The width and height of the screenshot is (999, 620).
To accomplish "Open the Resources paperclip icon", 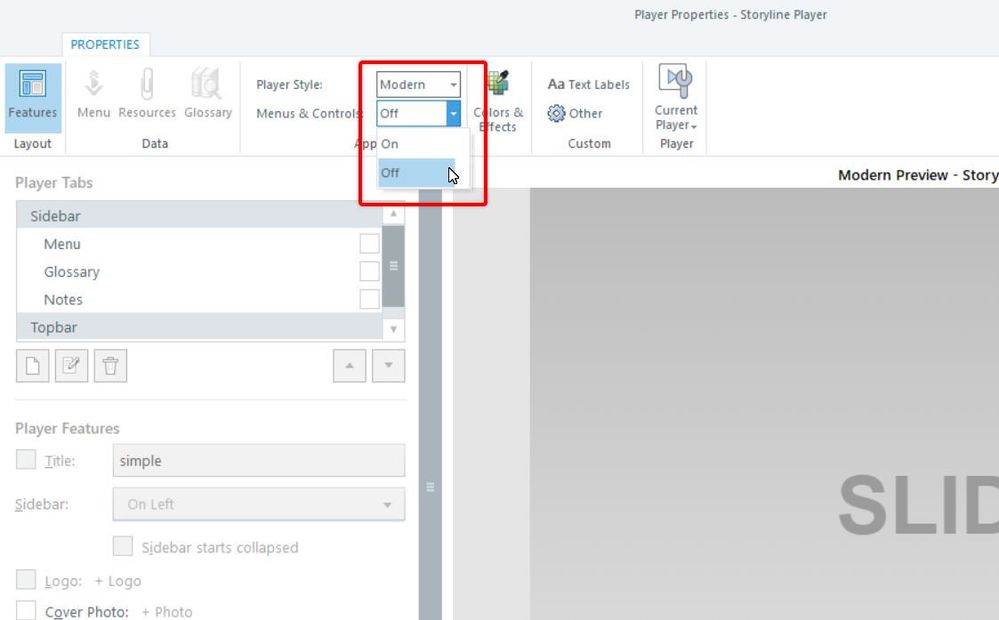I will (147, 94).
